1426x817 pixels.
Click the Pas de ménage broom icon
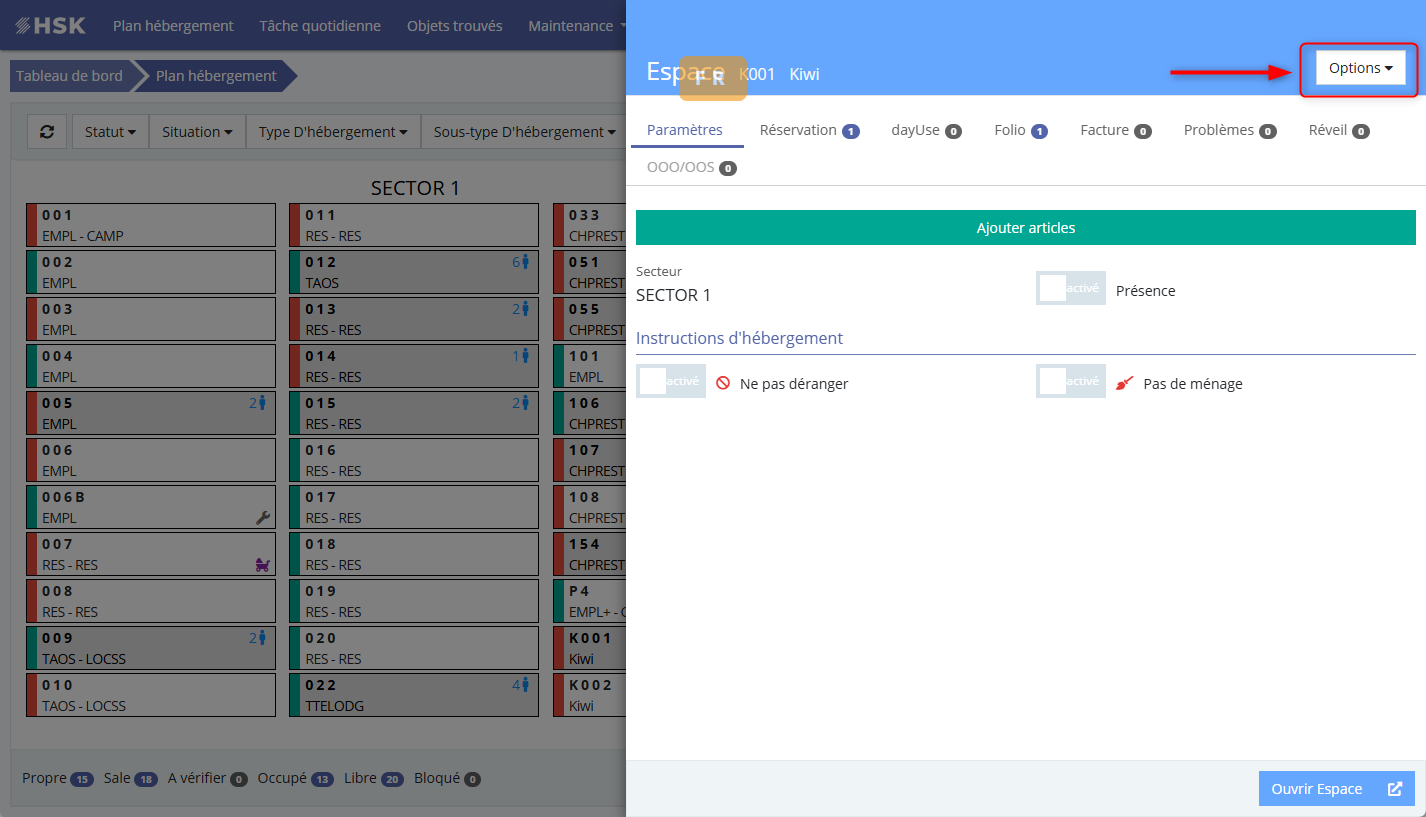(x=1125, y=383)
